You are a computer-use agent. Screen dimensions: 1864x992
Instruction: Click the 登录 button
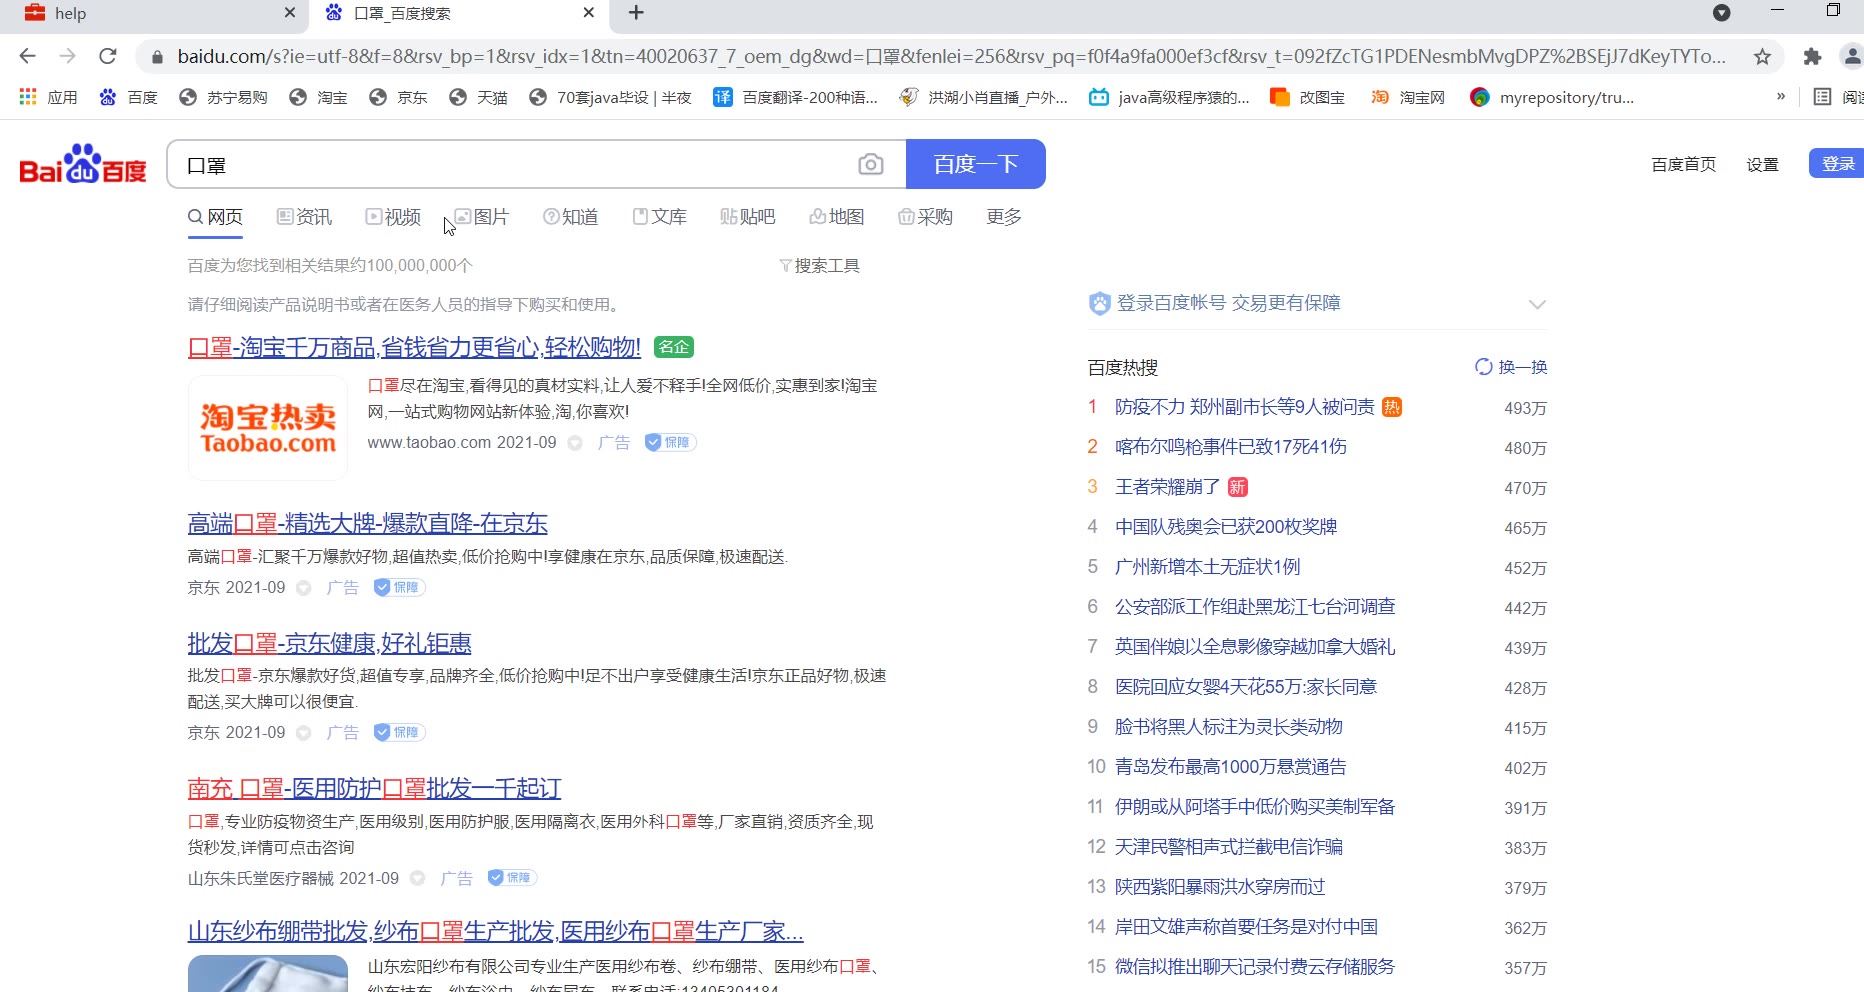pyautogui.click(x=1837, y=164)
